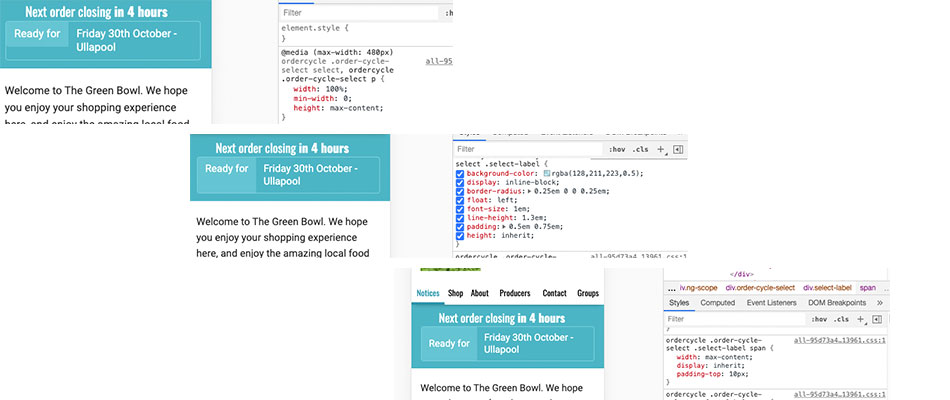Image resolution: width=950 pixels, height=400 pixels.
Task: Click the Filter field above element.style
Action: (359, 13)
